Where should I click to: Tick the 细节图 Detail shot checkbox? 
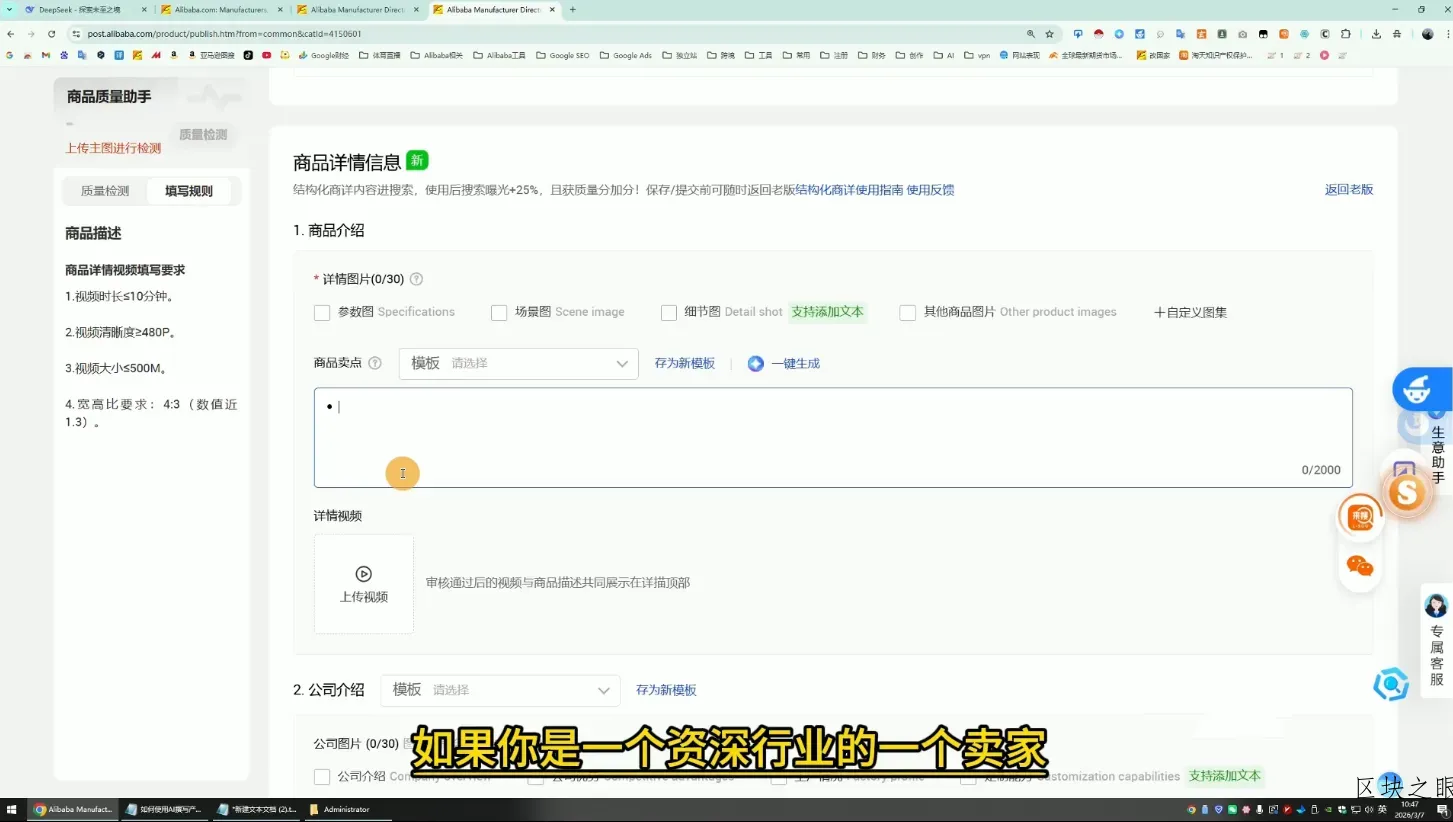[x=669, y=313]
